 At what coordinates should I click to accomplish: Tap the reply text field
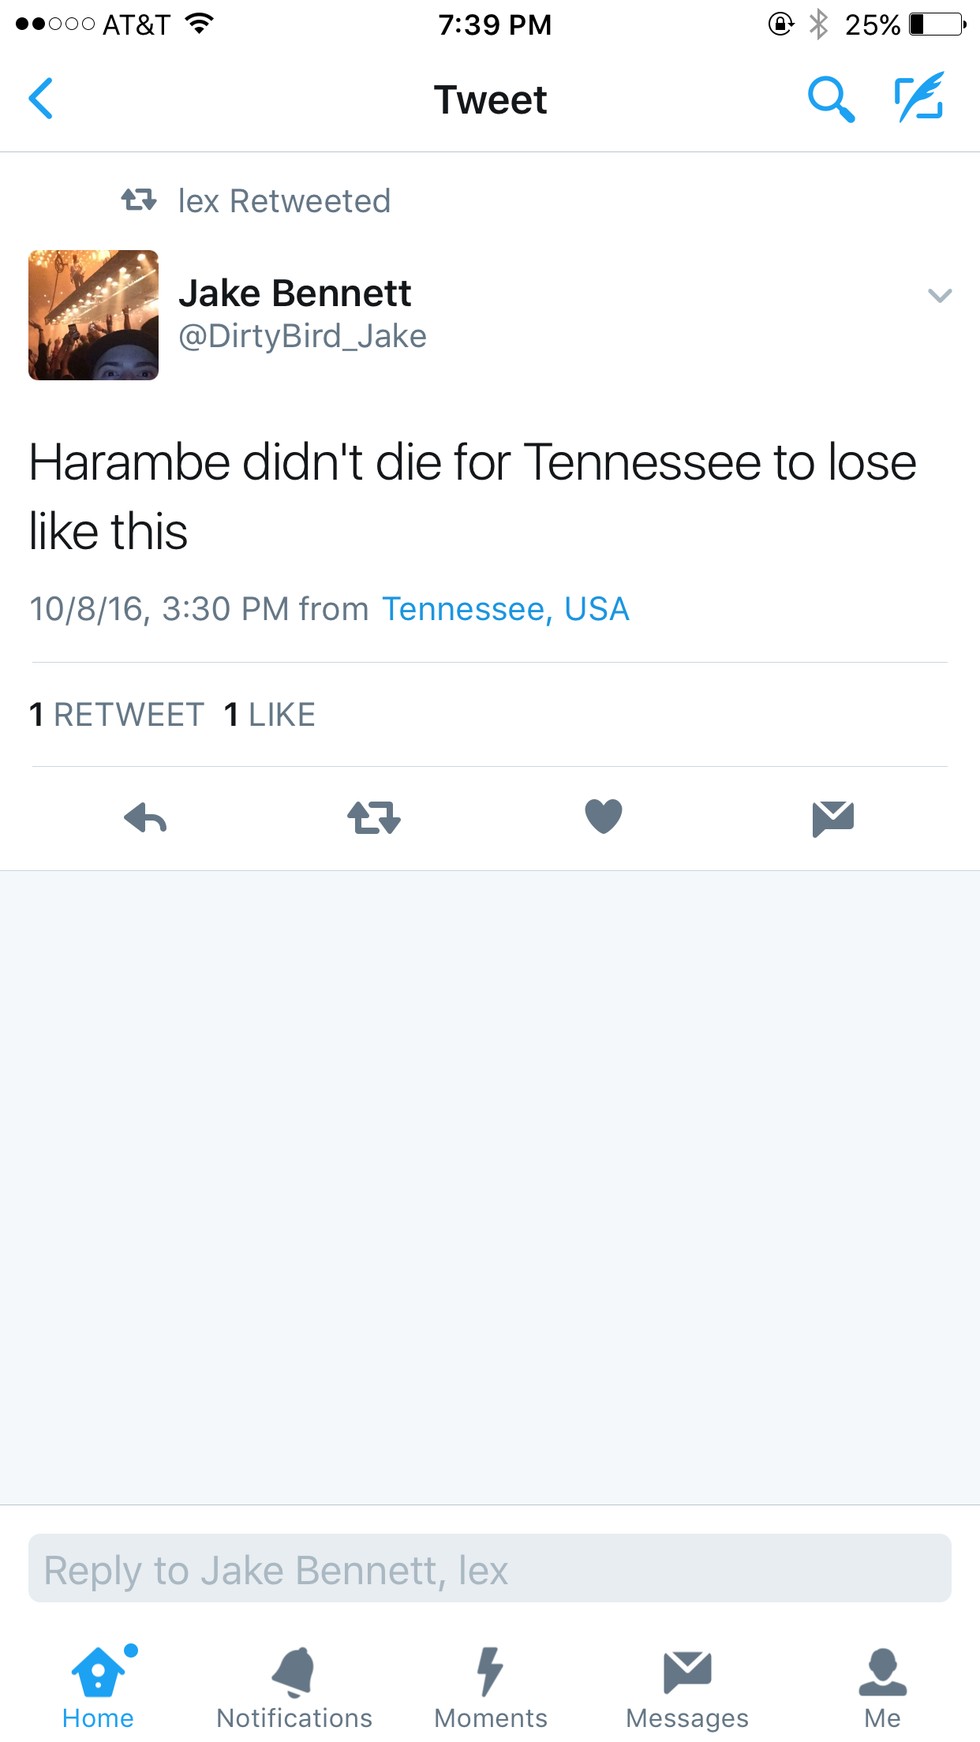point(490,1569)
